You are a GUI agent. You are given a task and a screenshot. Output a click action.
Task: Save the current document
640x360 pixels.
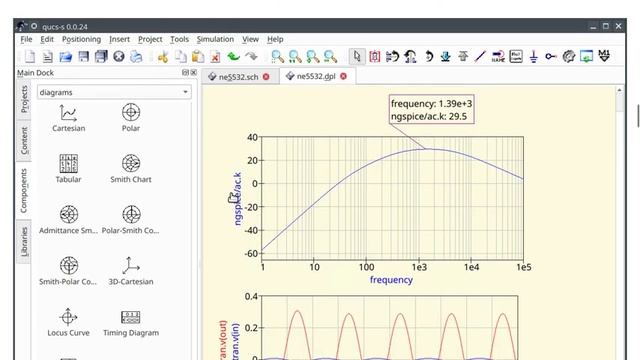[x=83, y=56]
